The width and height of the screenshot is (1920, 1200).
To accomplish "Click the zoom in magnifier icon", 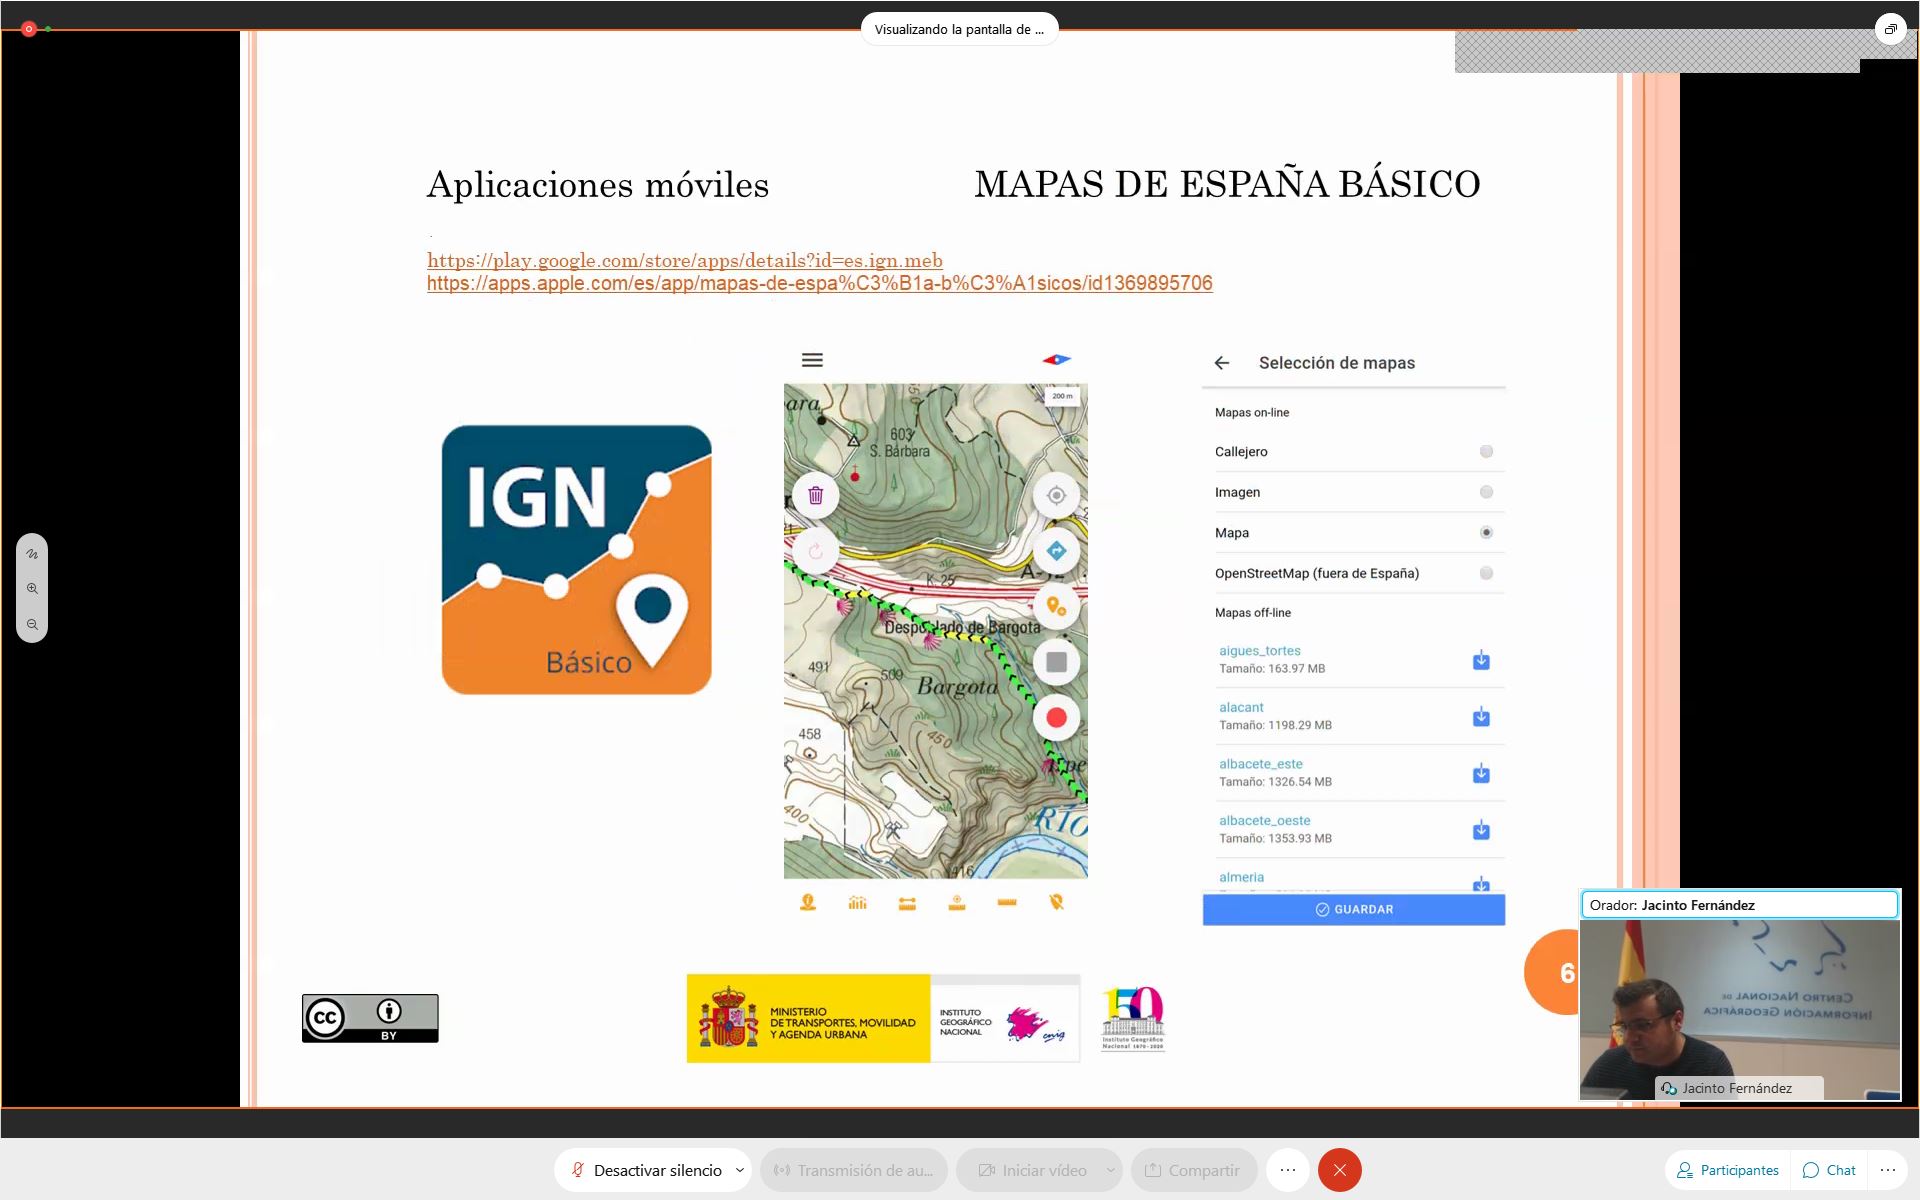I will [32, 589].
